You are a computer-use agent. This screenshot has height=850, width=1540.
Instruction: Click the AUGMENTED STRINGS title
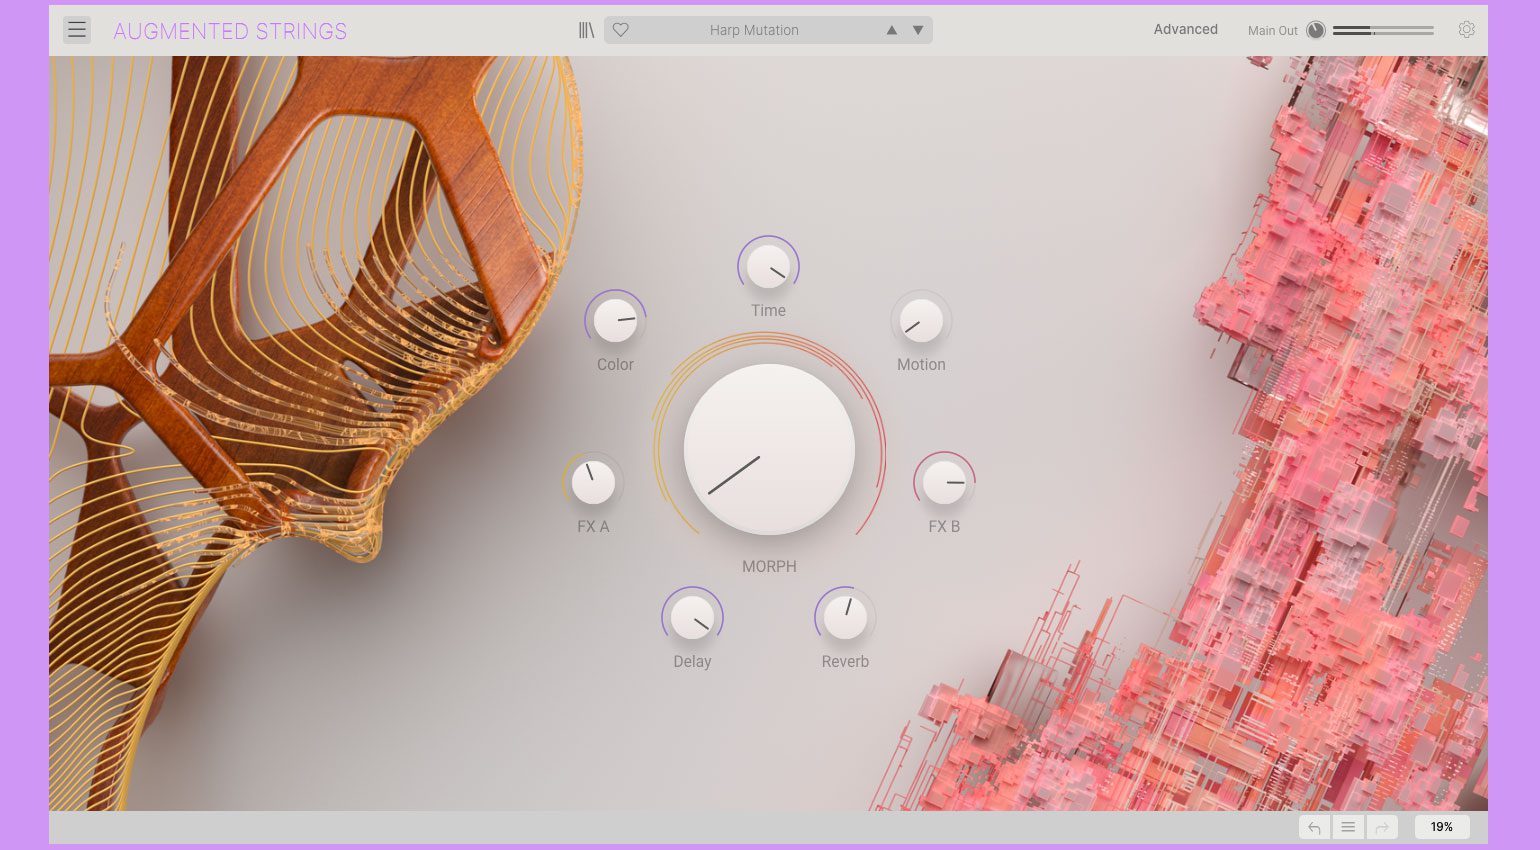click(230, 31)
